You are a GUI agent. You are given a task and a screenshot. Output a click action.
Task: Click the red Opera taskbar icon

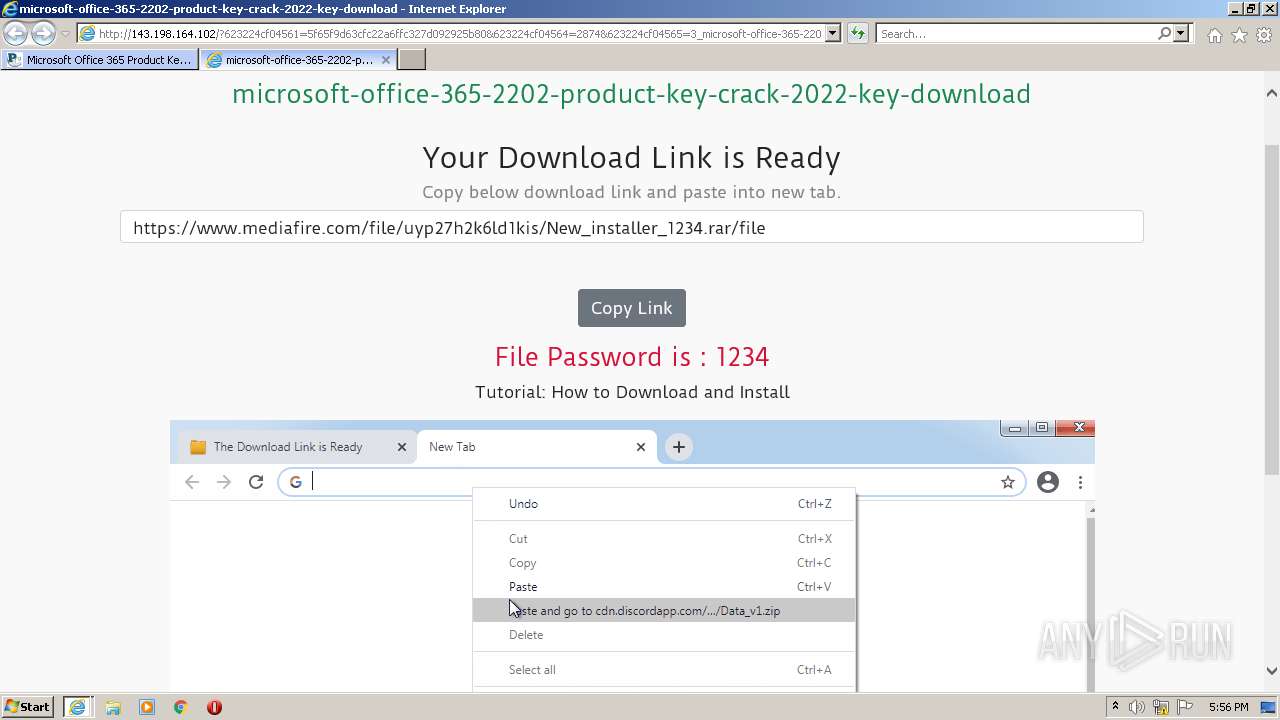tap(214, 707)
